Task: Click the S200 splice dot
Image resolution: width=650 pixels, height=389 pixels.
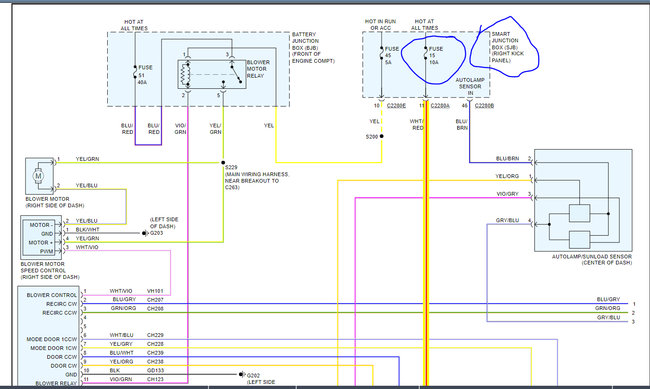Action: [381, 136]
